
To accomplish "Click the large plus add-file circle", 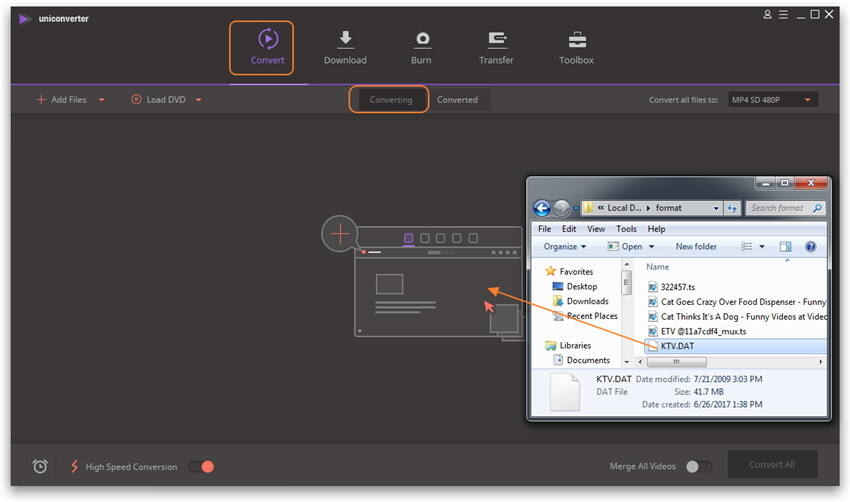I will click(x=340, y=234).
